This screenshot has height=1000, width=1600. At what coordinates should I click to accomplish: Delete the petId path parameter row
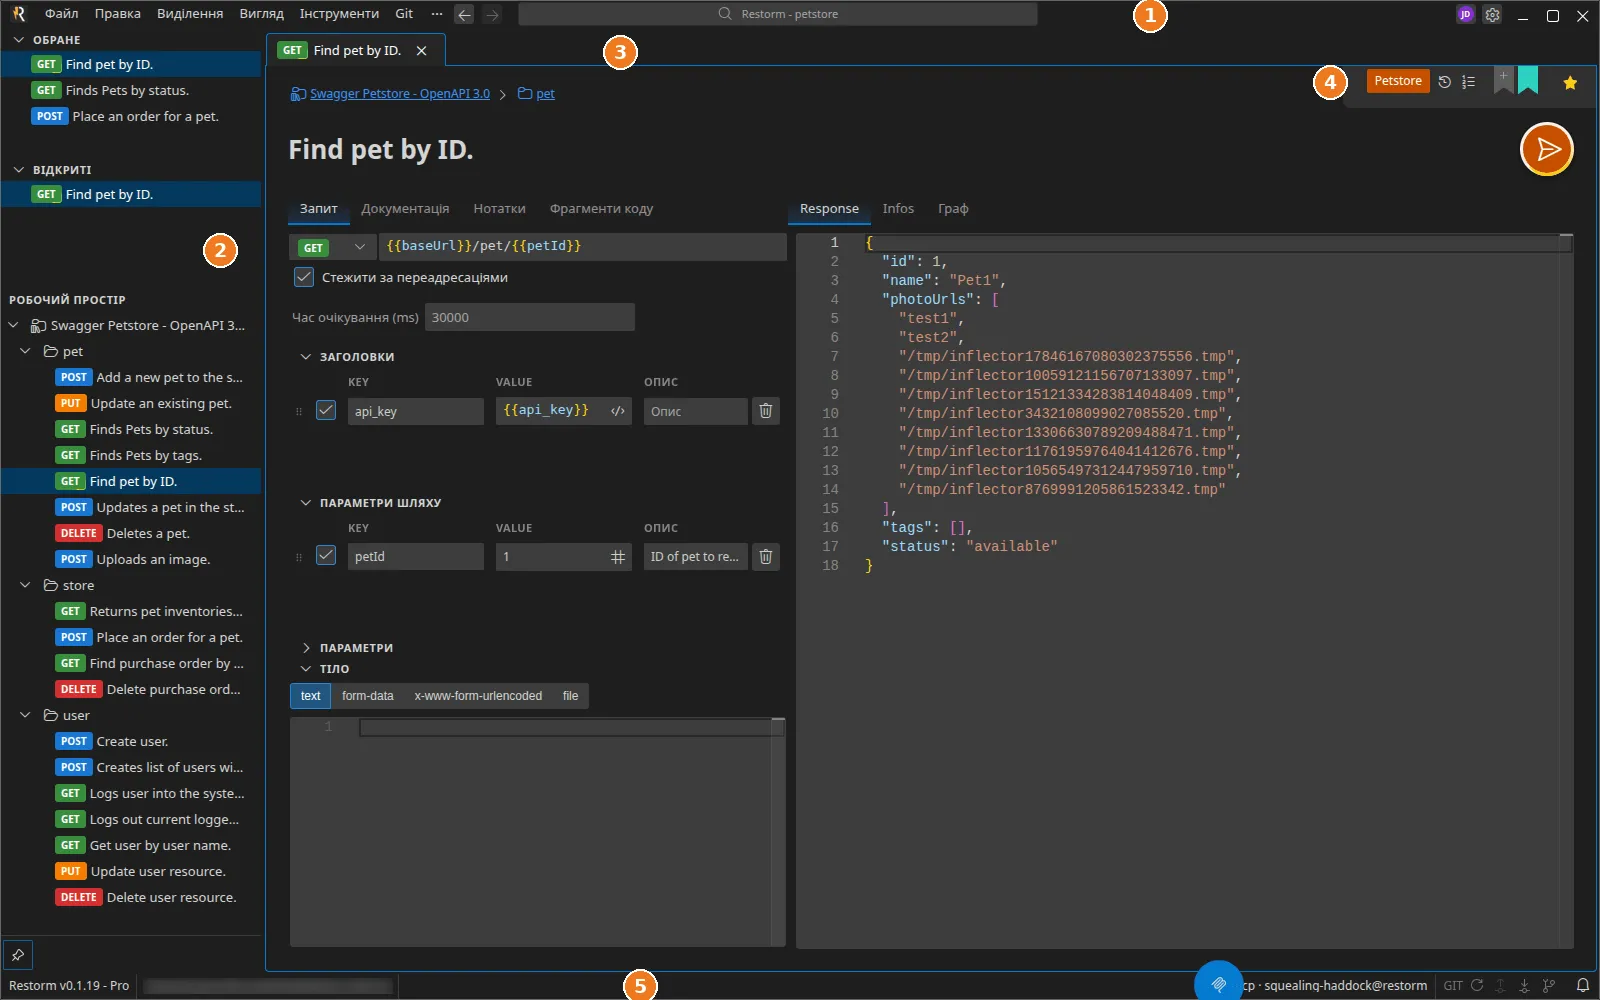coord(766,557)
